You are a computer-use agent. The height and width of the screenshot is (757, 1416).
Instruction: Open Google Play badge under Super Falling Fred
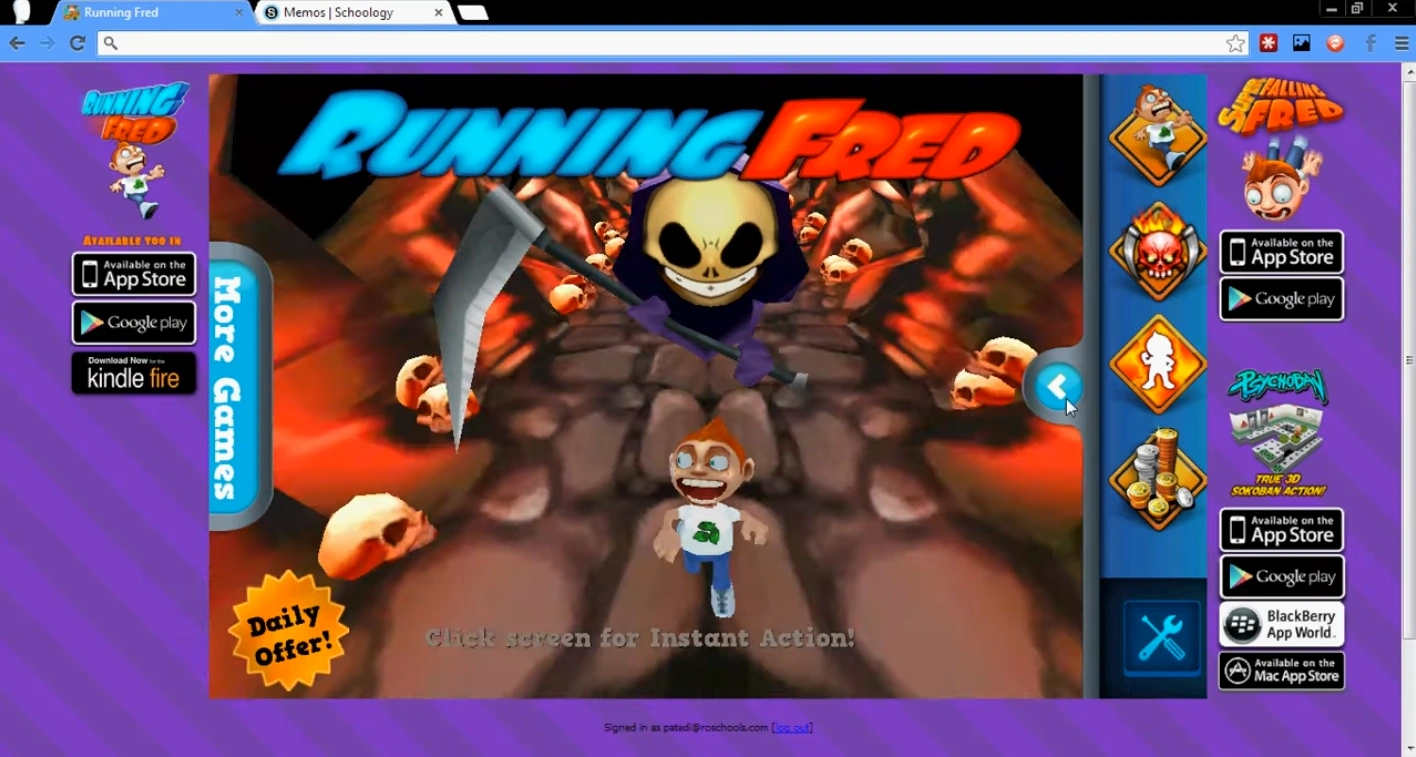point(1281,299)
